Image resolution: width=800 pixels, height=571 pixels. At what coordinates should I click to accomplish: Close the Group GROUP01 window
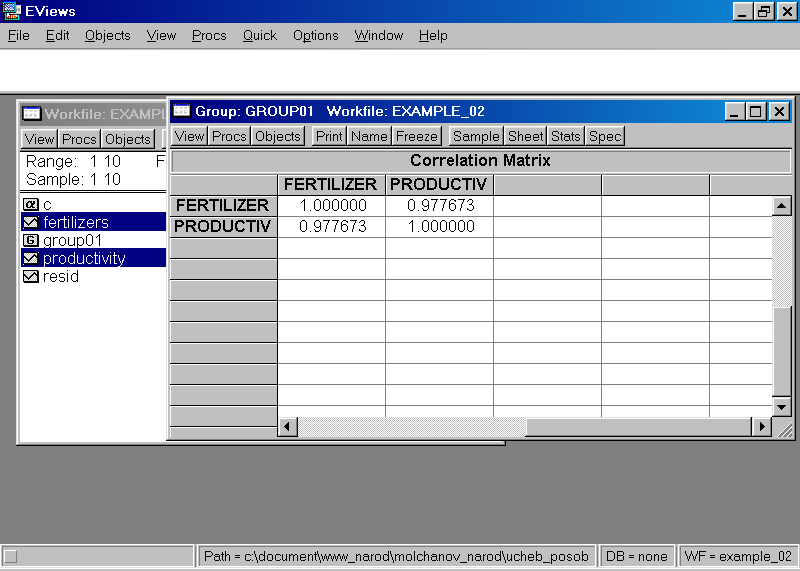click(x=780, y=111)
